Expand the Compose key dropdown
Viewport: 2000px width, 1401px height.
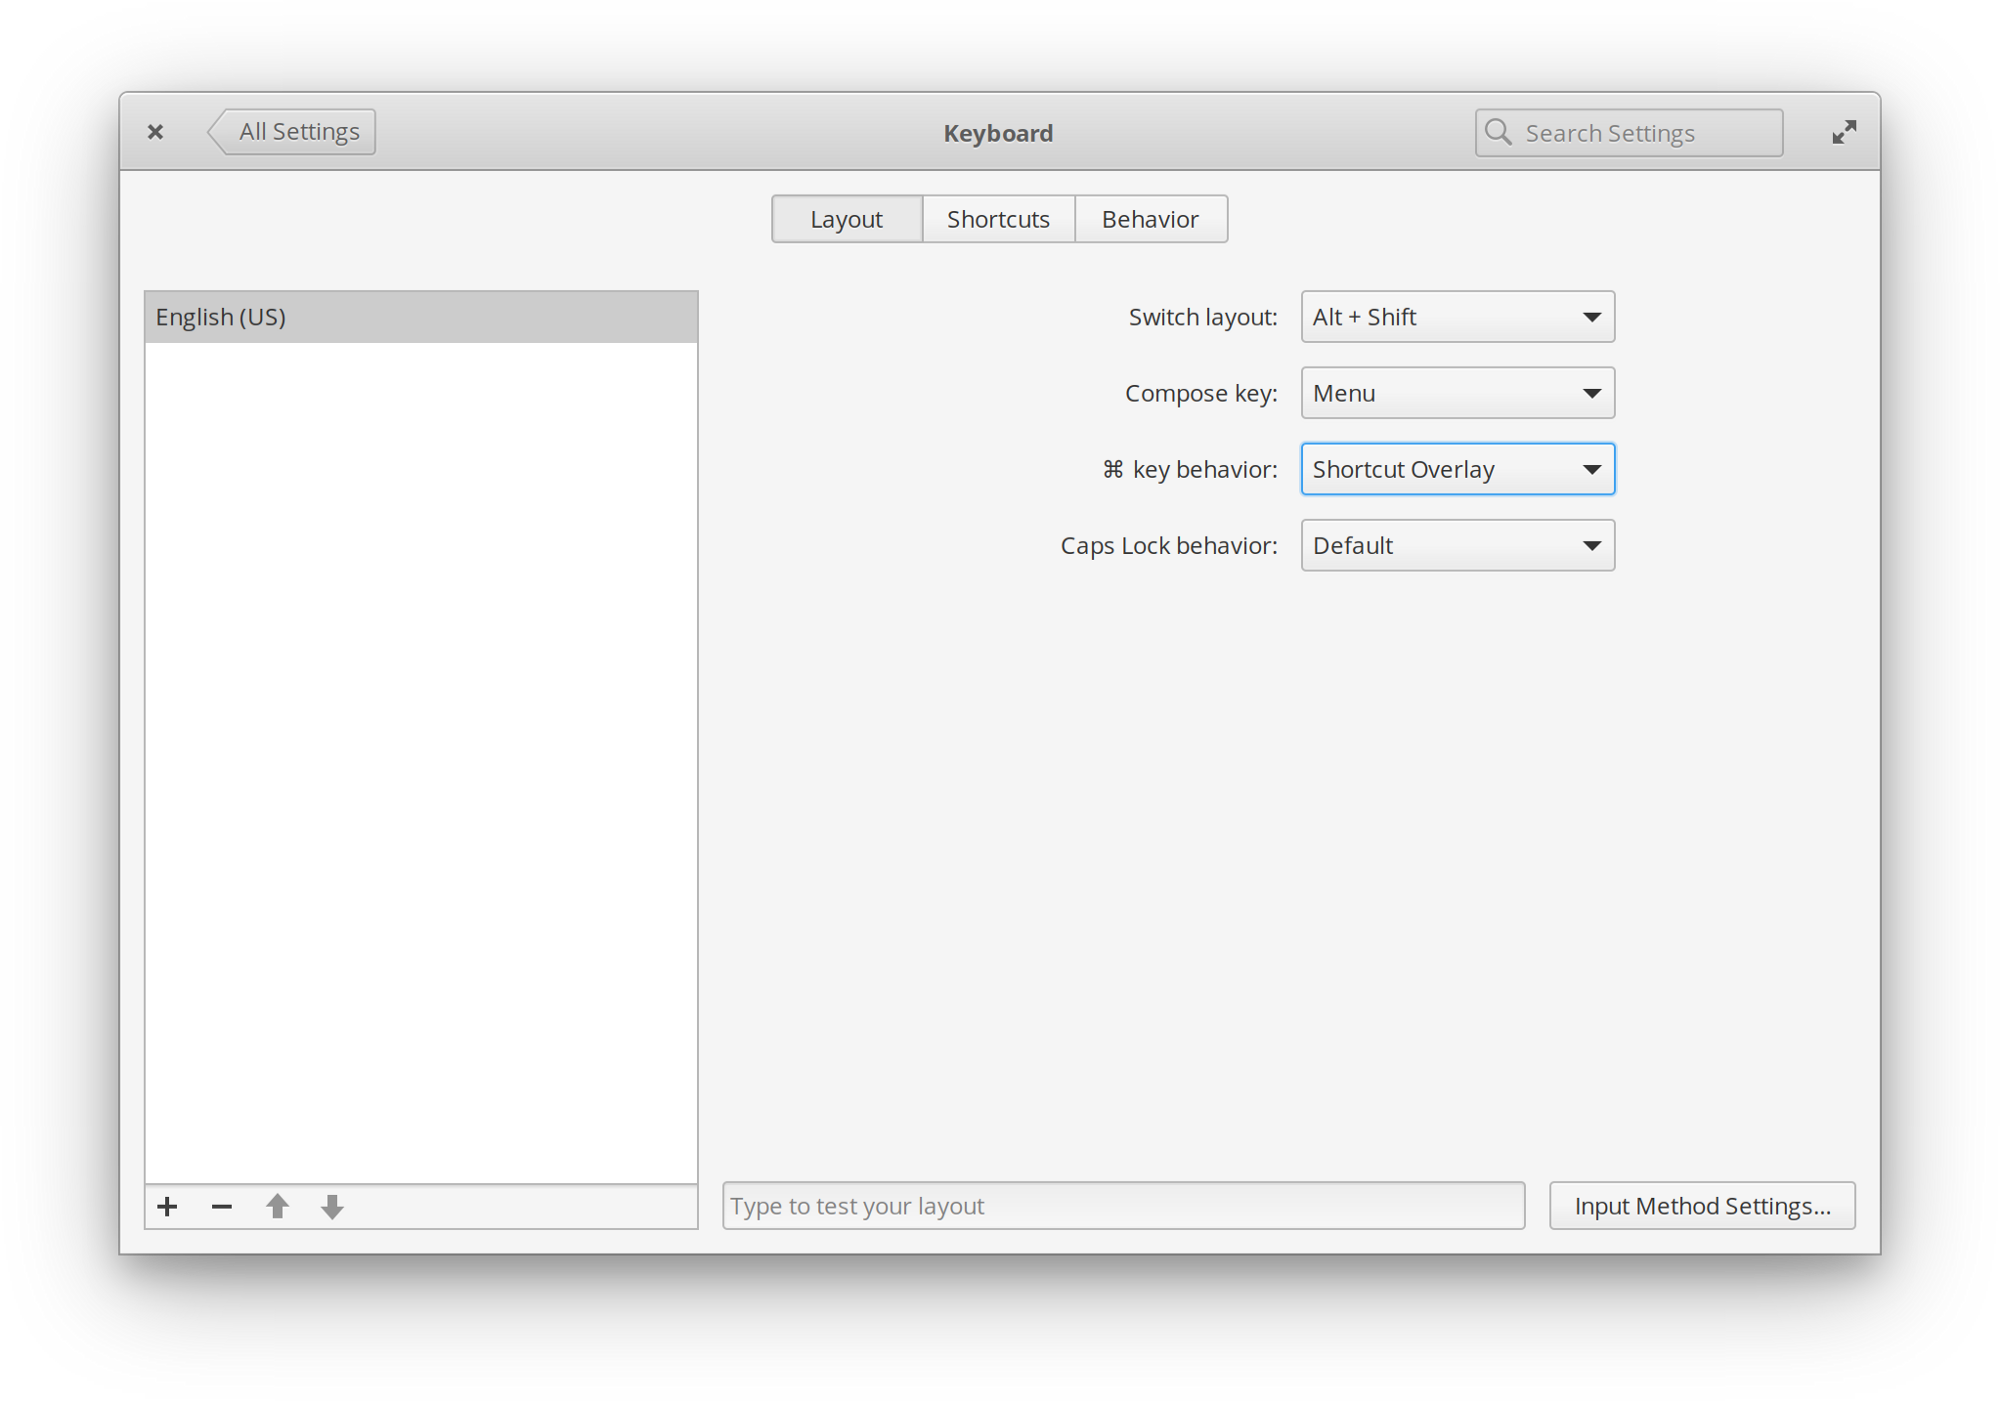tap(1454, 392)
